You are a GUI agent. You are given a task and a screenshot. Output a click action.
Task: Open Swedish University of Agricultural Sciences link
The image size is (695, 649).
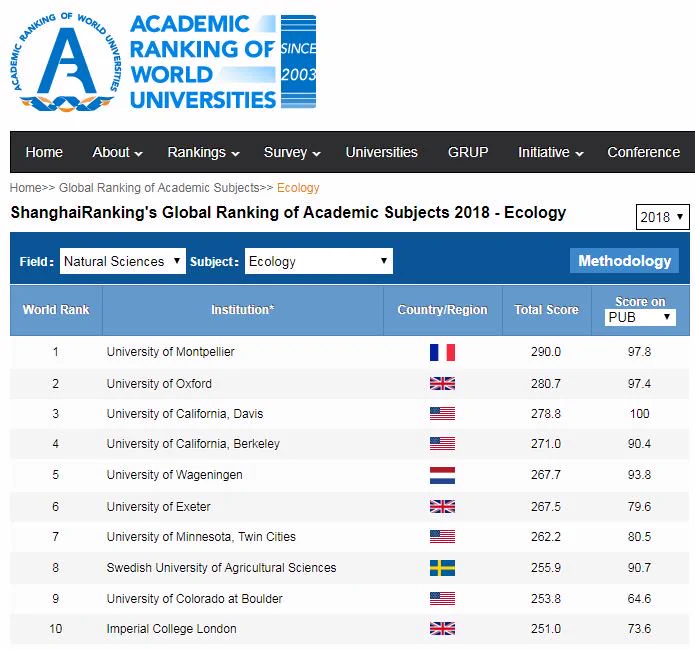pyautogui.click(x=222, y=567)
